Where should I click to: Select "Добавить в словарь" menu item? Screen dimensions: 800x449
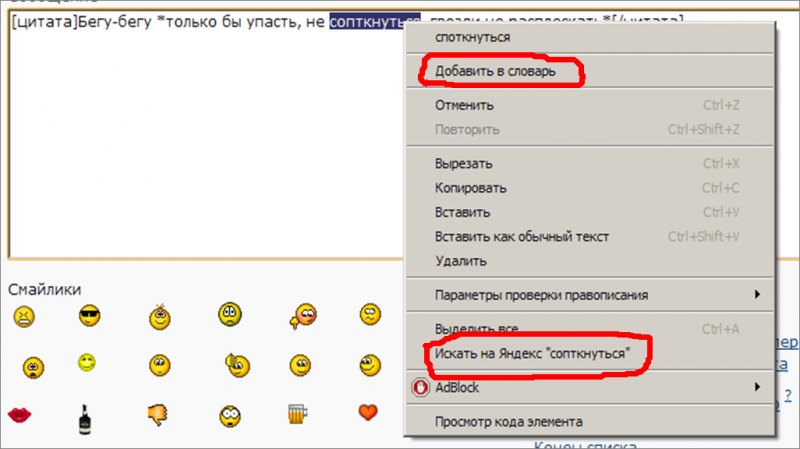(x=494, y=72)
